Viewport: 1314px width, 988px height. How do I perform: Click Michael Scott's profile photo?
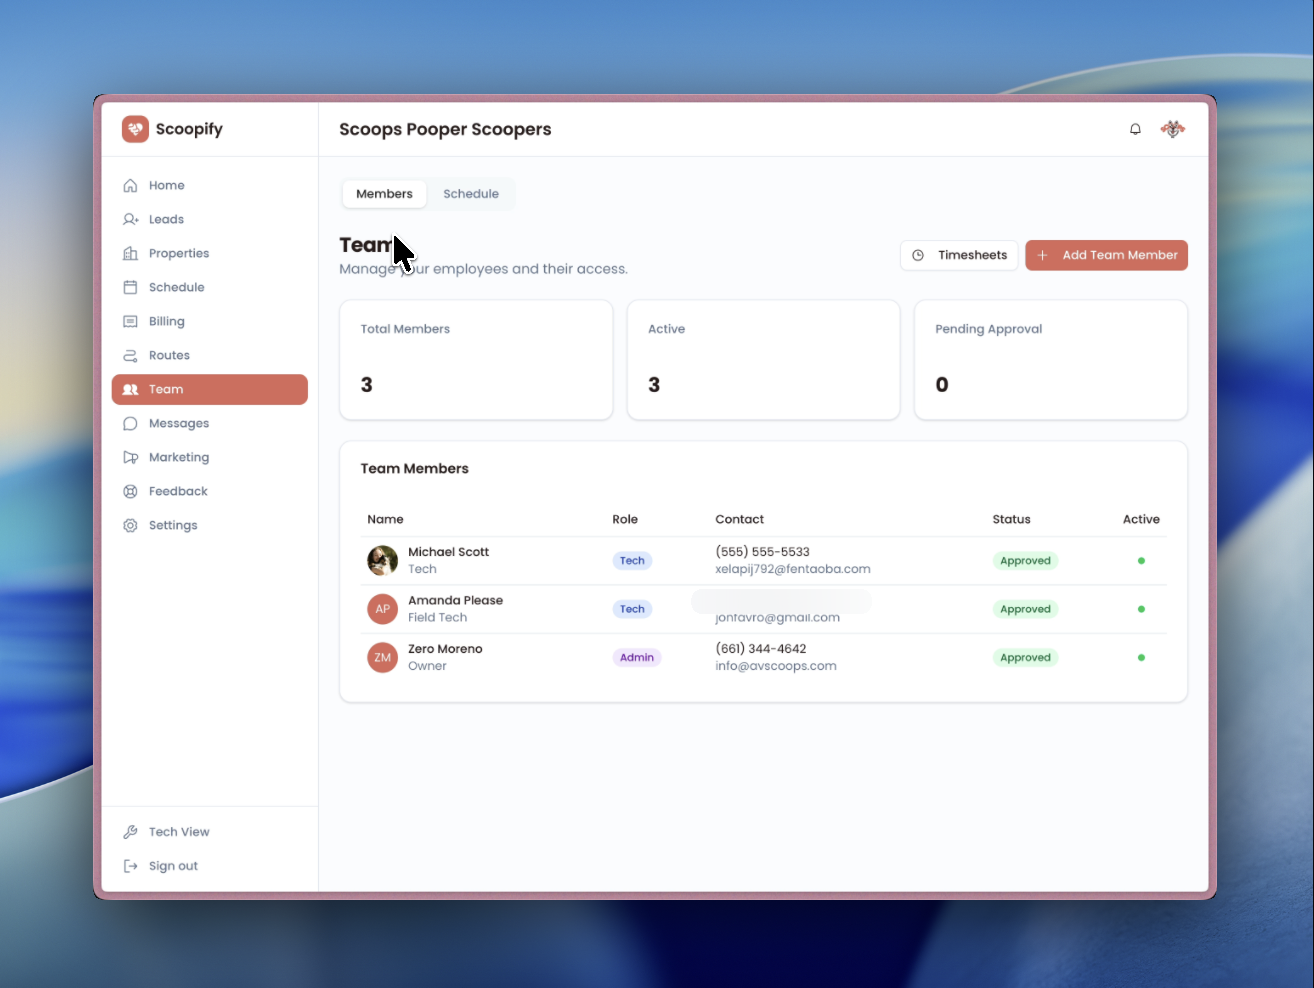(x=382, y=561)
